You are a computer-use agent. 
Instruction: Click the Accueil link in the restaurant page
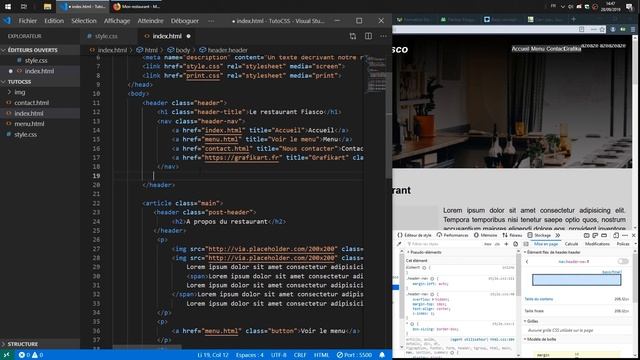click(520, 49)
